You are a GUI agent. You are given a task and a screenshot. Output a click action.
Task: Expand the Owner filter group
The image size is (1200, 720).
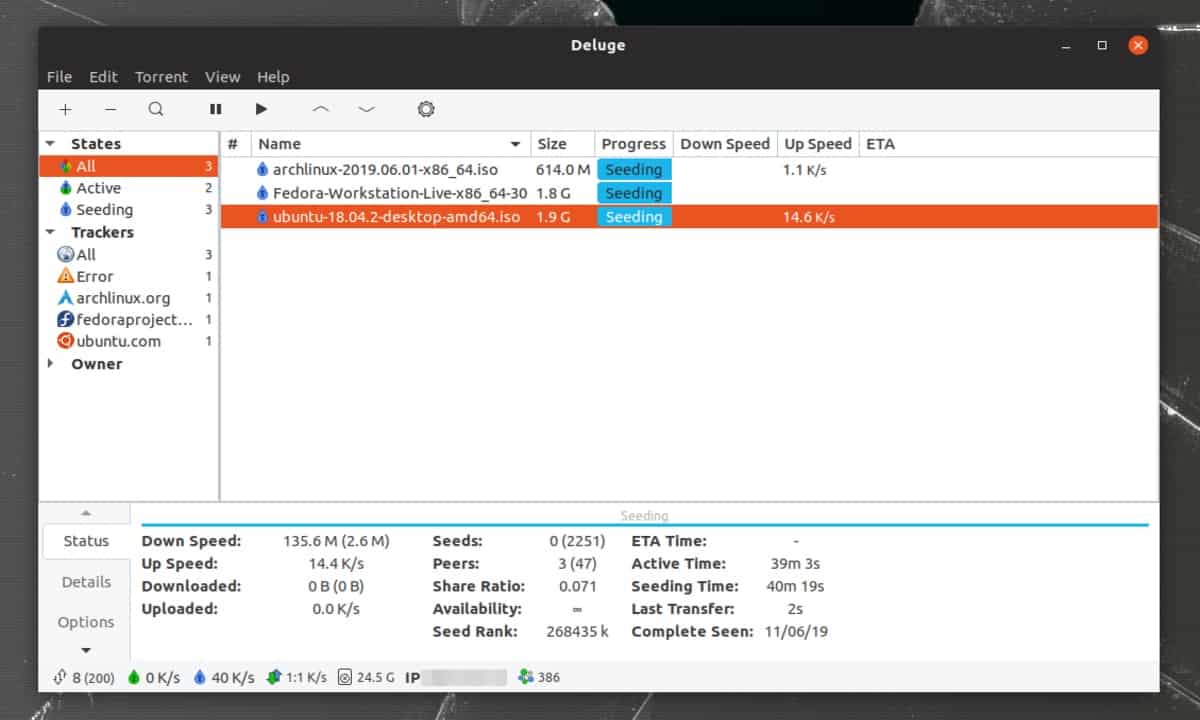coord(51,364)
